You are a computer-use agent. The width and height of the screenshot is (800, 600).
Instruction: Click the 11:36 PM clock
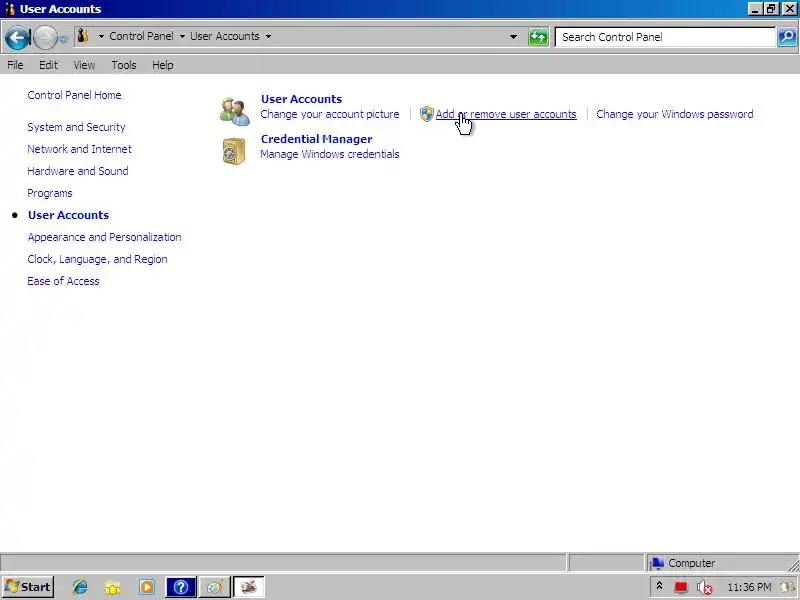[x=749, y=587]
